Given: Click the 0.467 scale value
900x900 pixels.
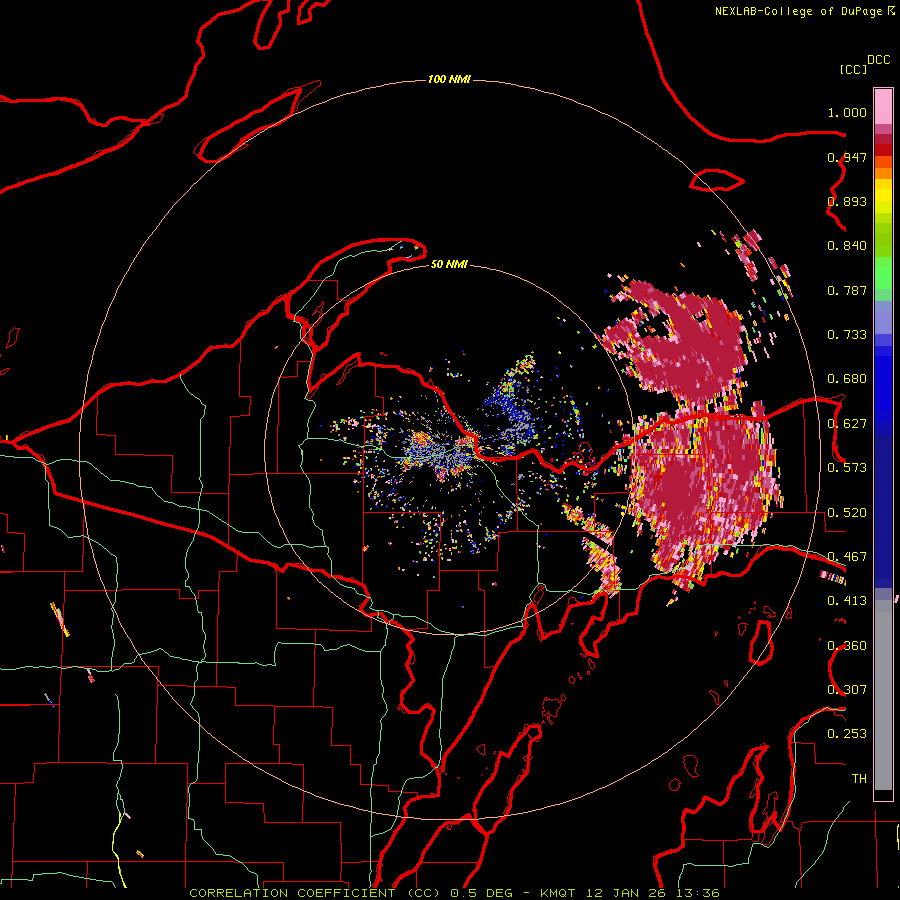Looking at the screenshot, I should coord(847,557).
